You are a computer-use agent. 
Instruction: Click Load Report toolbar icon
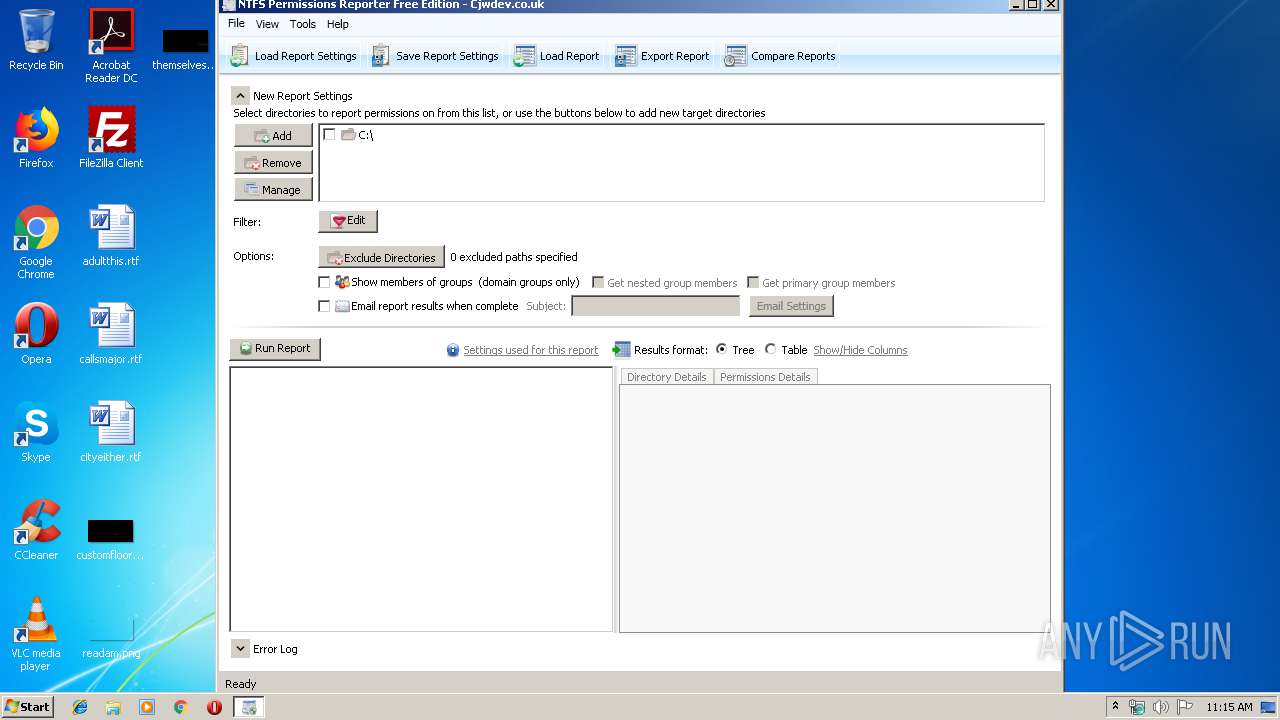click(524, 56)
